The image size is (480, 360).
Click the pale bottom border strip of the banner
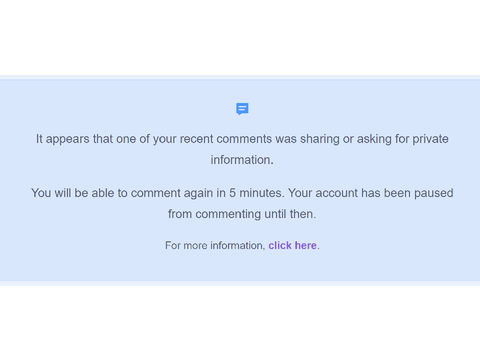tap(240, 283)
